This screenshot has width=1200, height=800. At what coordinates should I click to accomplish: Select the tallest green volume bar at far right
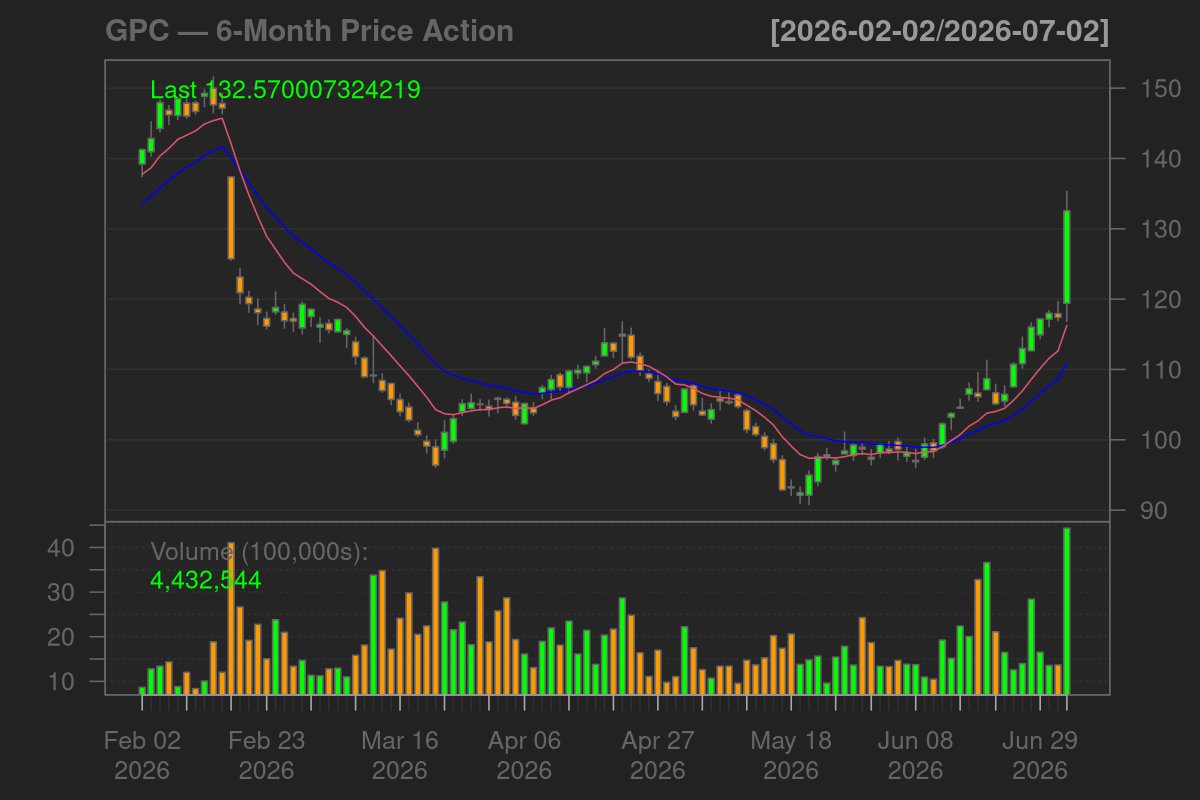(x=1067, y=611)
